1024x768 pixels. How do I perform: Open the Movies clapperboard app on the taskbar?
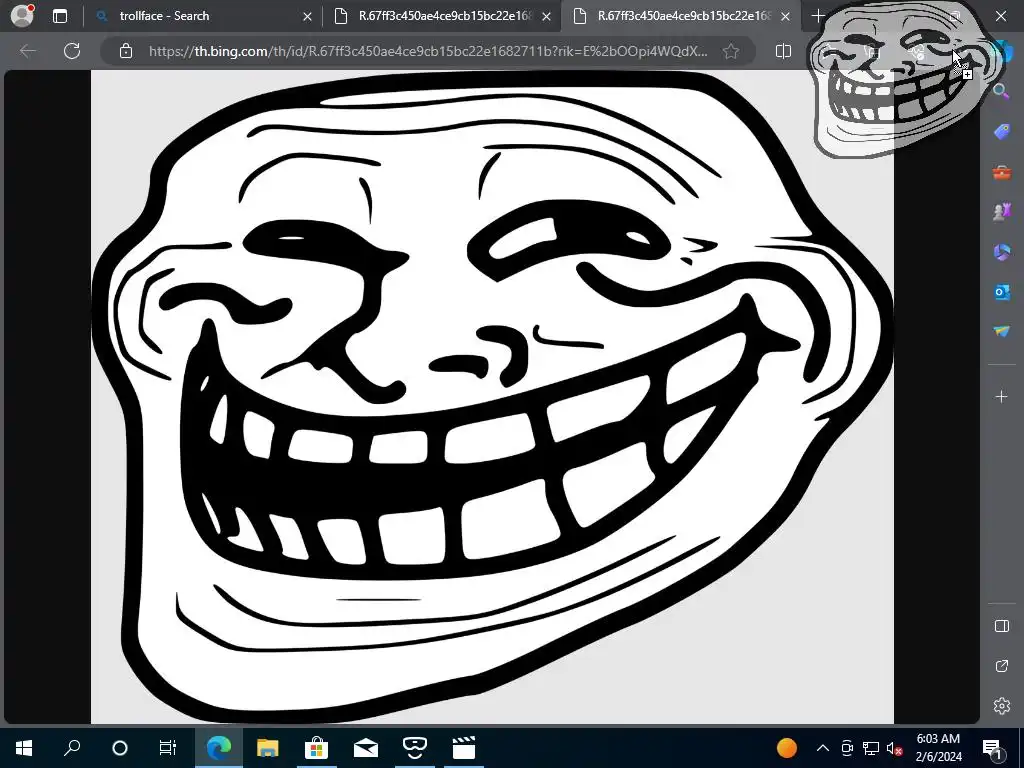464,748
